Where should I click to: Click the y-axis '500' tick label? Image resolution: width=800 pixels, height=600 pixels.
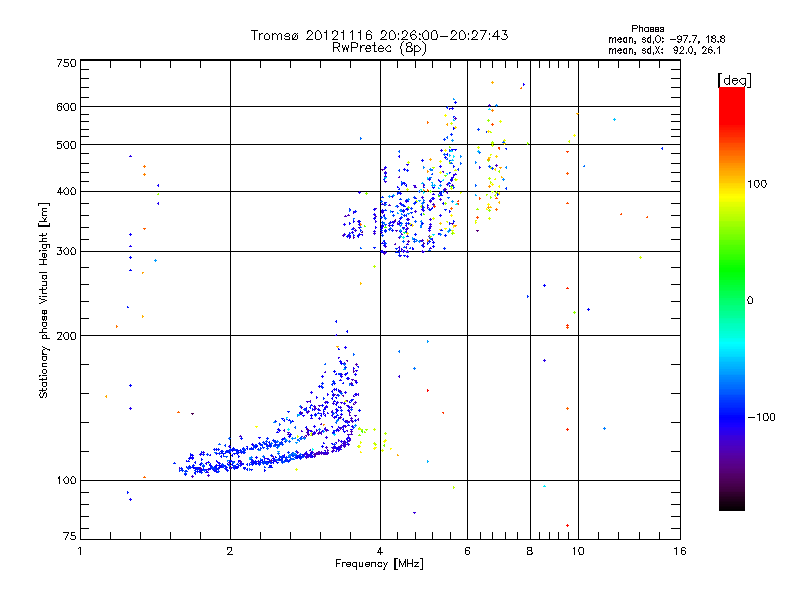[x=66, y=145]
